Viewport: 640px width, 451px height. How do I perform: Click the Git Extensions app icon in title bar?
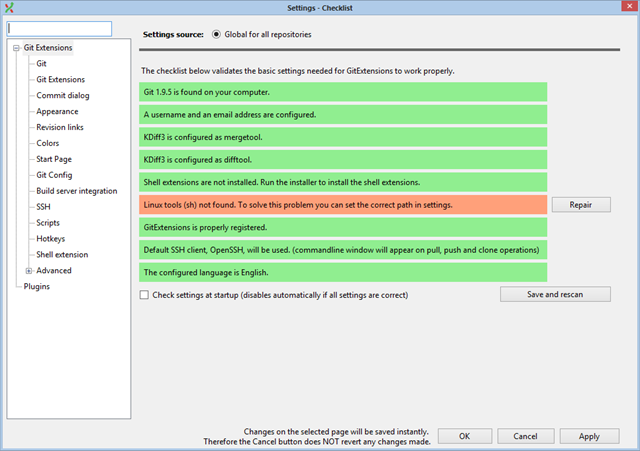pos(9,7)
